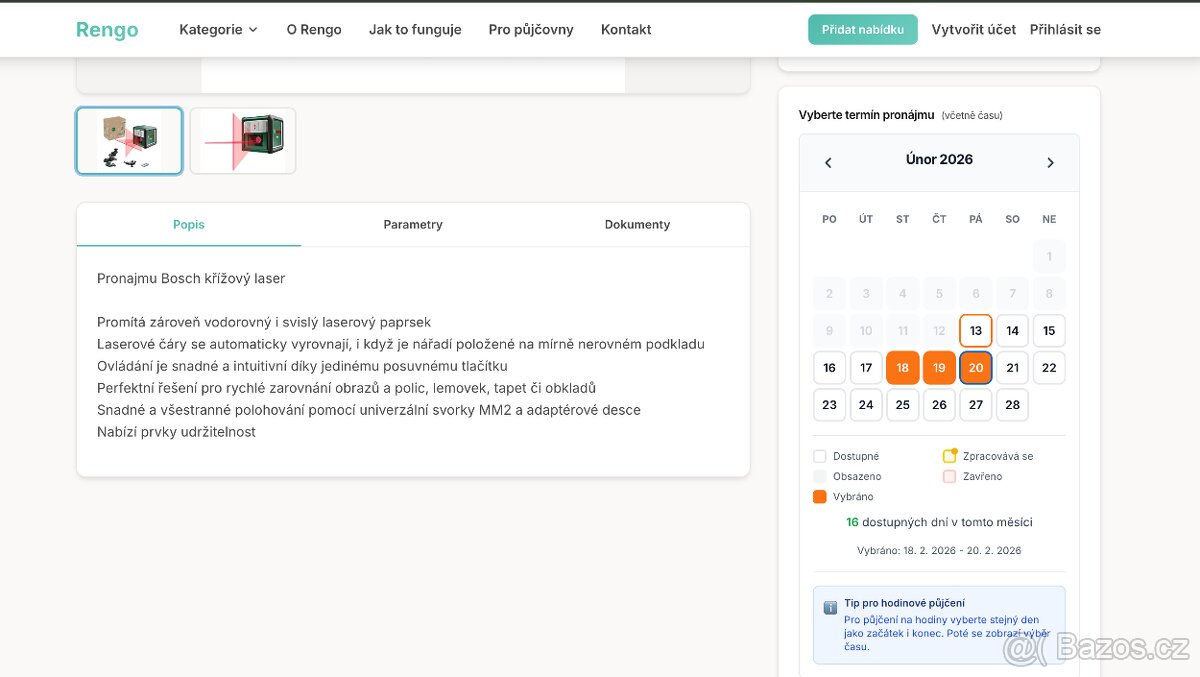Click the info icon in hourly tip

(x=830, y=608)
